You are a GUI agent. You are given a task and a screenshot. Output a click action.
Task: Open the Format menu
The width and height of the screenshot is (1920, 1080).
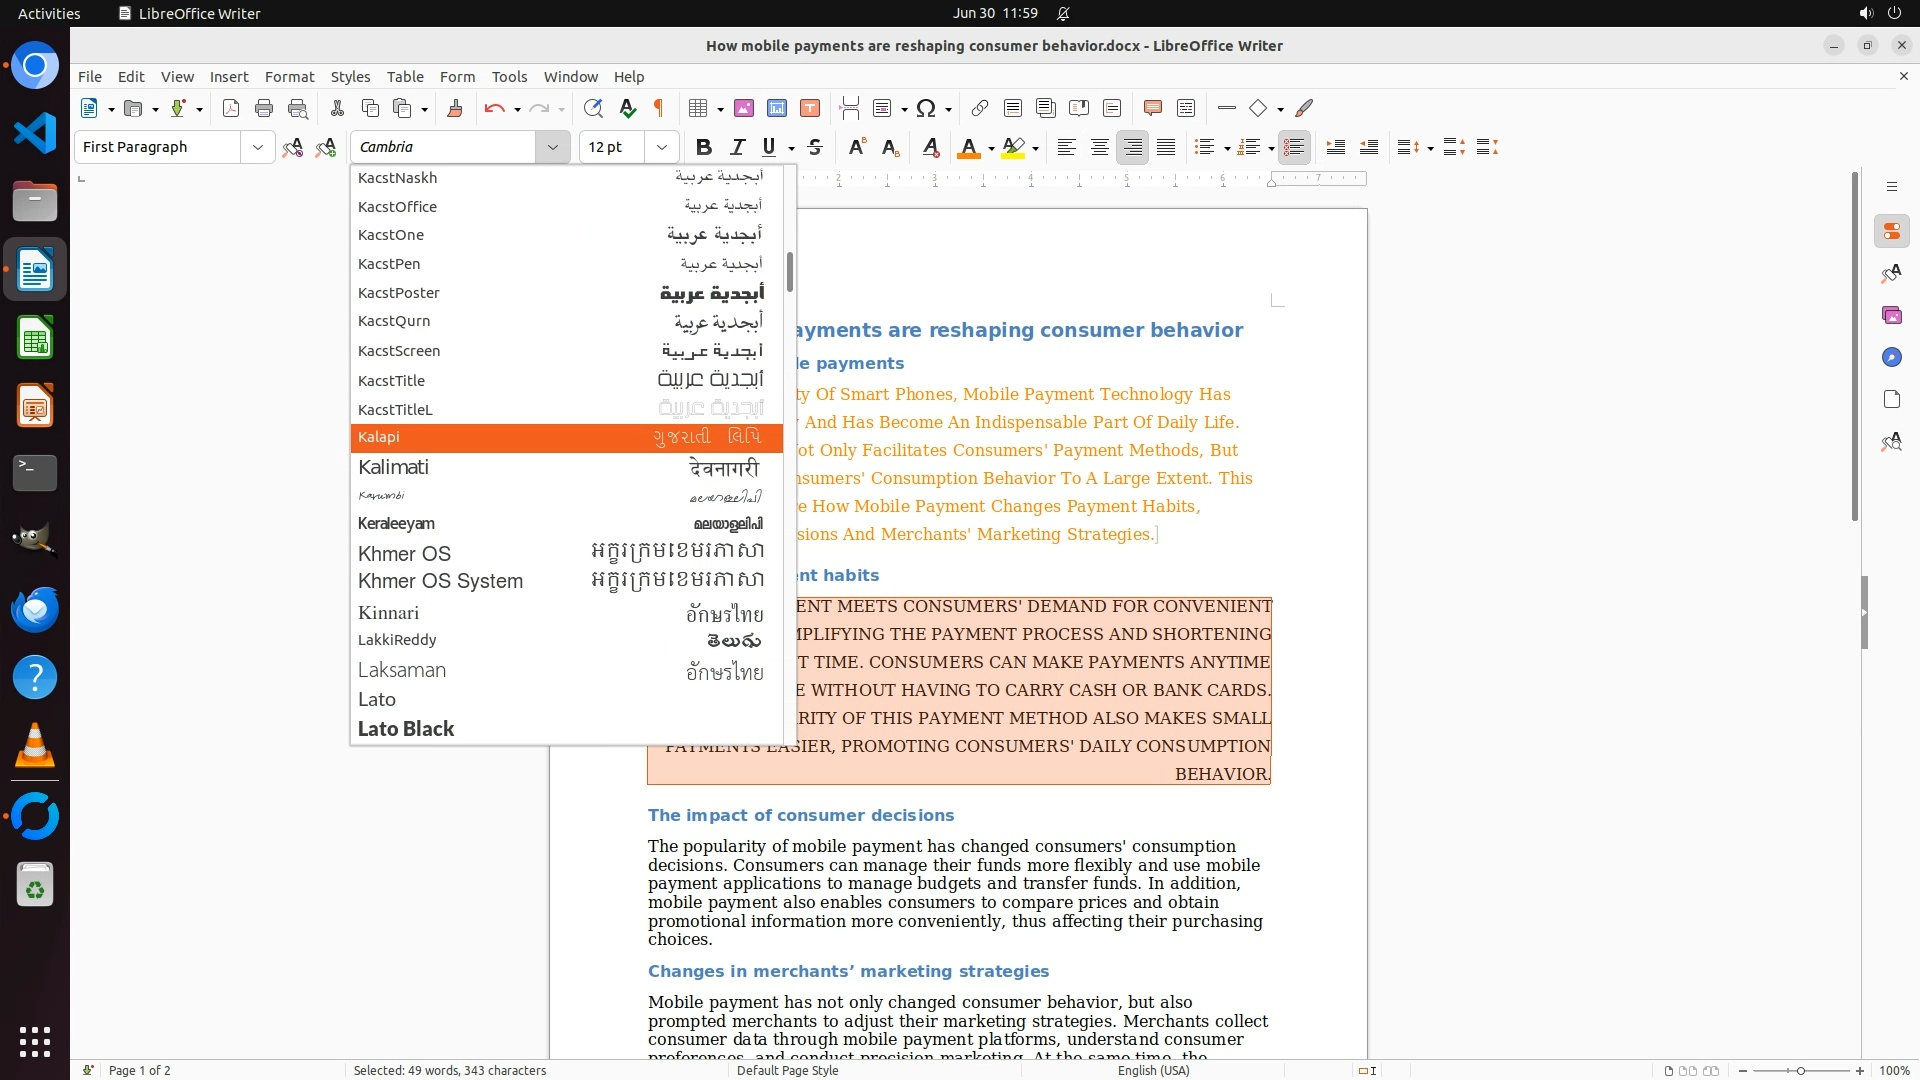[x=289, y=77]
